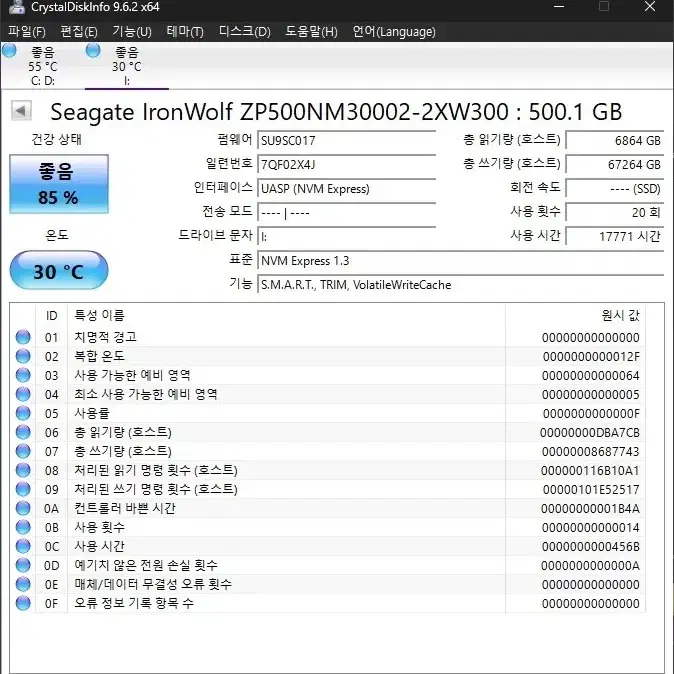Click the 총 읽기량 (호스트) button in info panel
The width and height of the screenshot is (674, 674).
(x=512, y=140)
